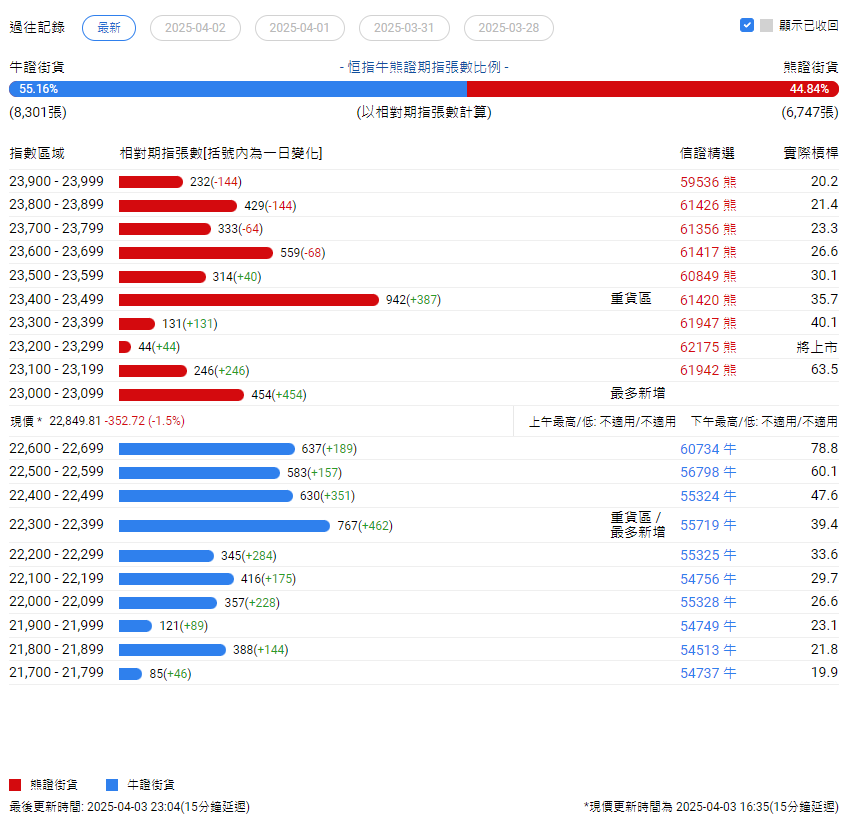Open bear warrant 62175 link
Image resolution: width=851 pixels, height=826 pixels.
click(700, 347)
